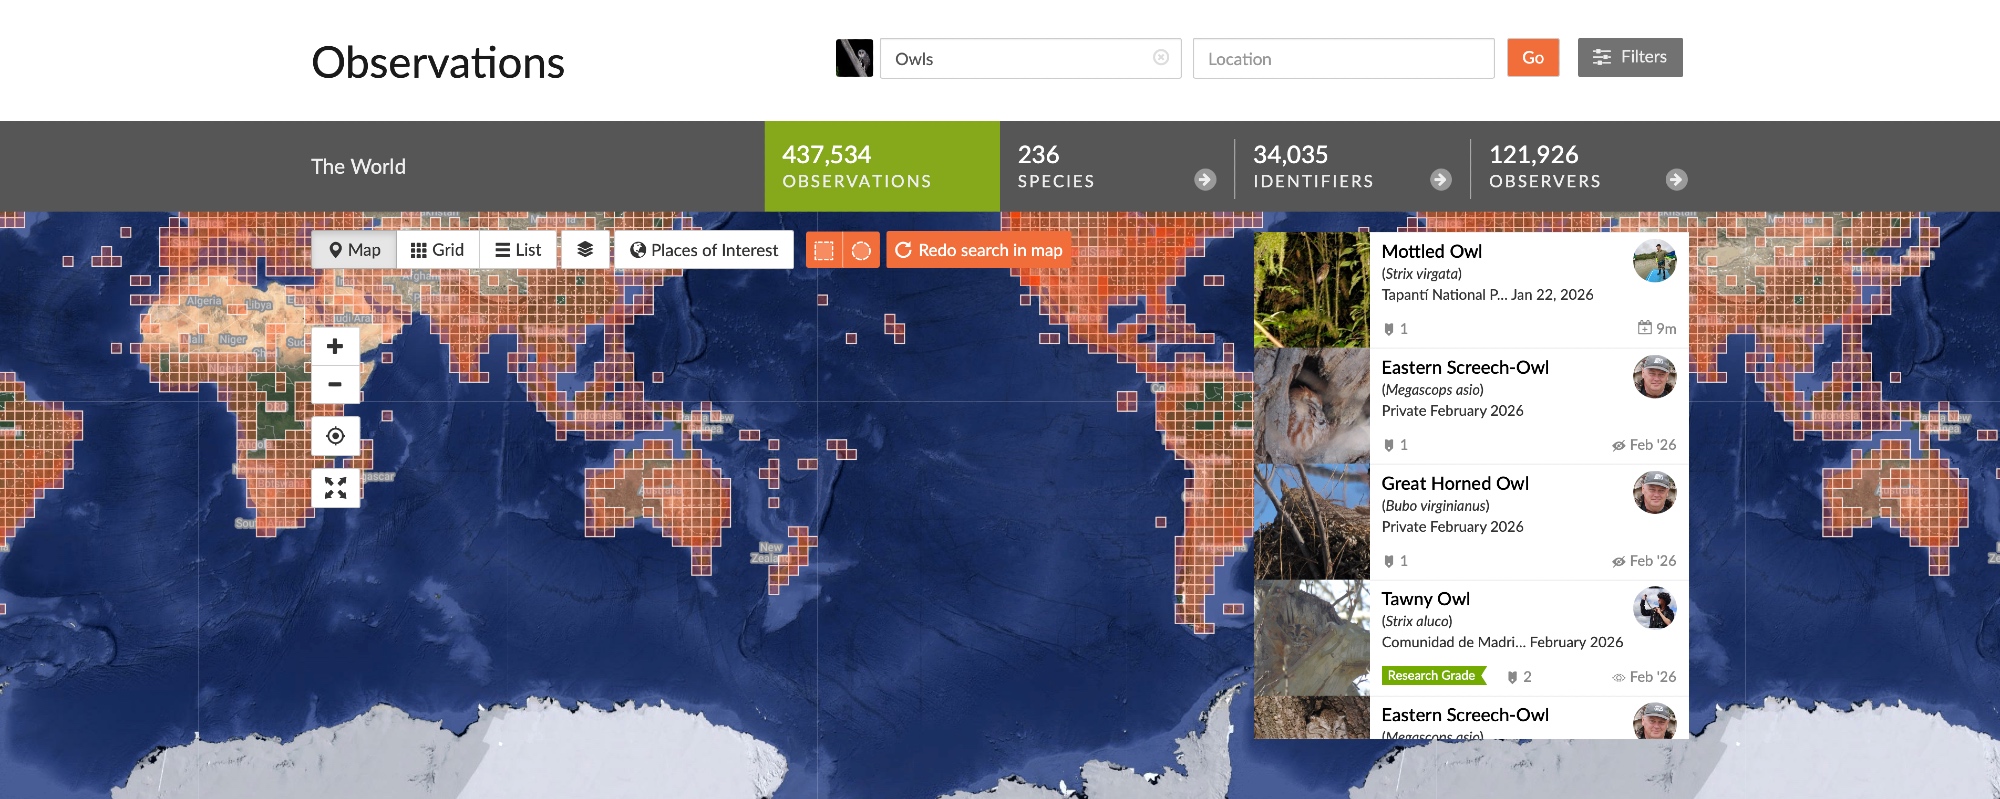Enter fullscreen map with expand icon
The image size is (2000, 799).
335,488
